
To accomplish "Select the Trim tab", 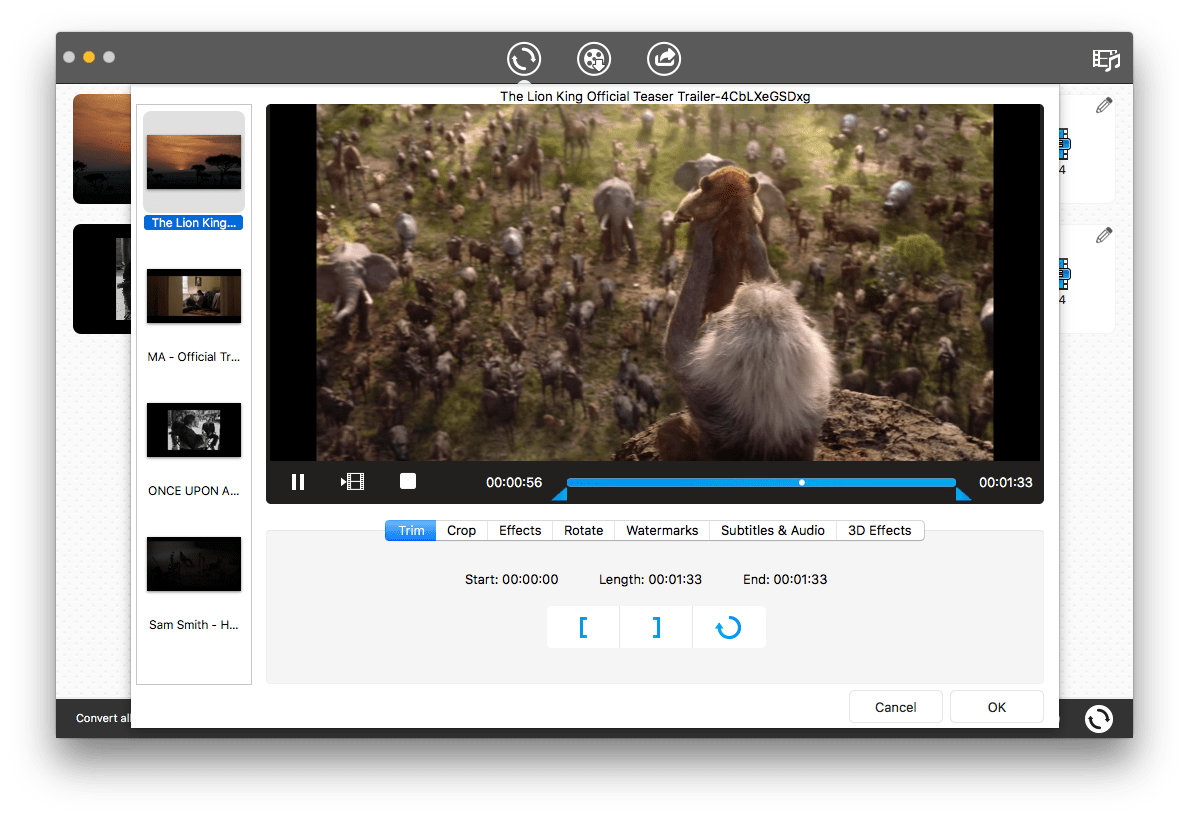I will coord(411,531).
